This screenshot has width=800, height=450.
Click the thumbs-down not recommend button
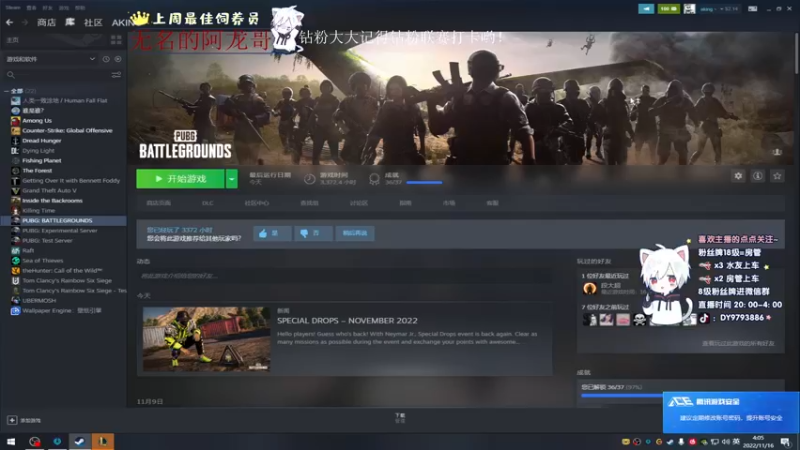point(313,233)
